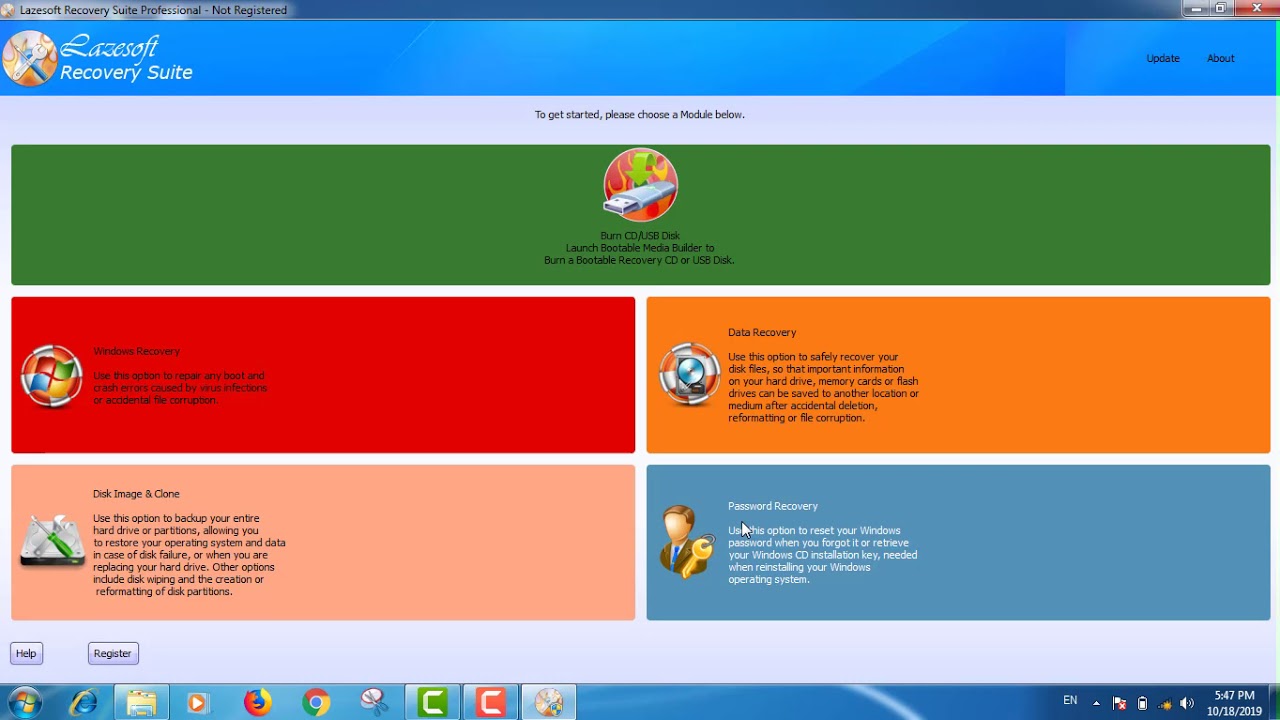Open the network tray icon

[x=1164, y=703]
